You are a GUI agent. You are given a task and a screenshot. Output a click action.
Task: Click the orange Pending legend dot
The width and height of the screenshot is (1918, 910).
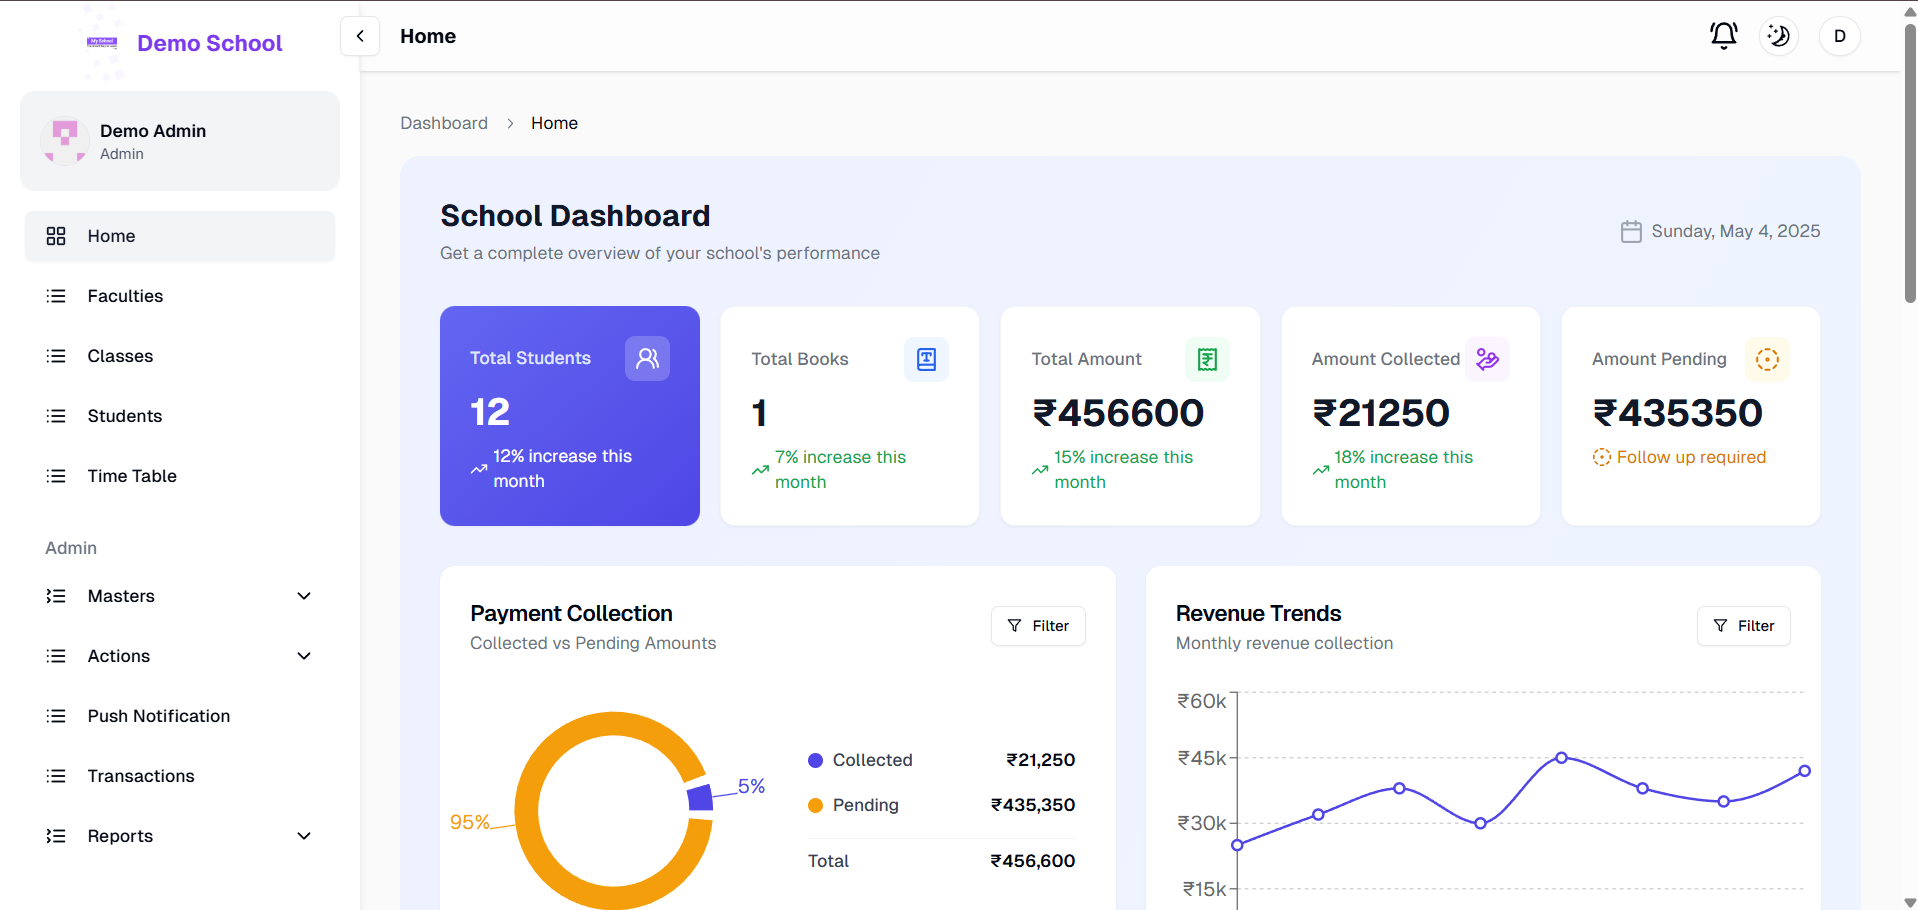click(x=815, y=805)
